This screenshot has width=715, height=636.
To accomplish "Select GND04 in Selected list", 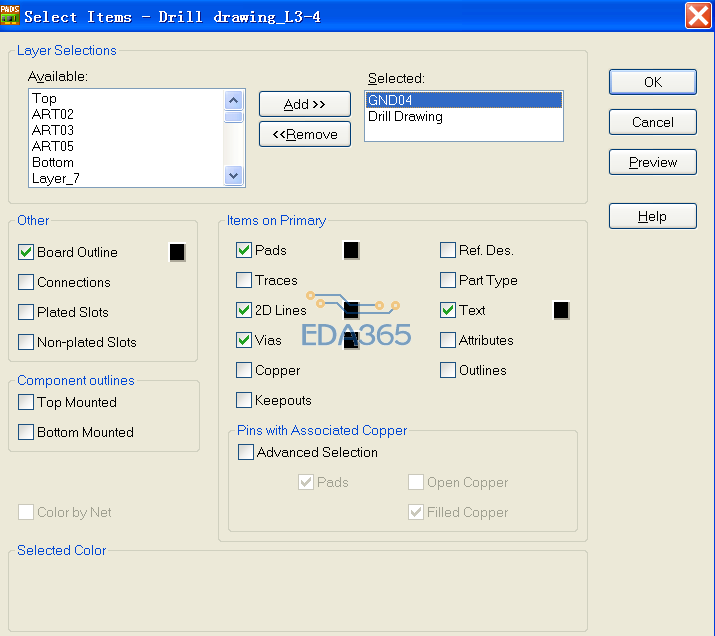I will (x=464, y=100).
